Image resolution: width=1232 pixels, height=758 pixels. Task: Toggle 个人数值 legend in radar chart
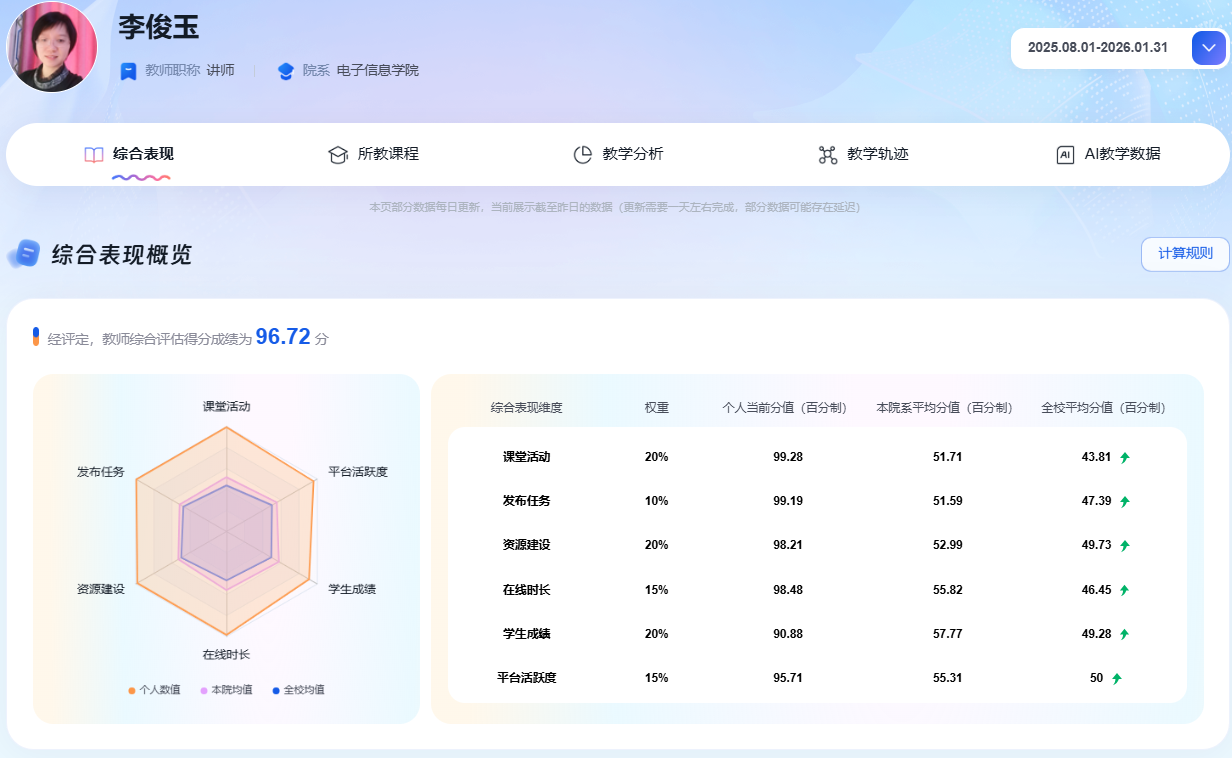coord(154,690)
